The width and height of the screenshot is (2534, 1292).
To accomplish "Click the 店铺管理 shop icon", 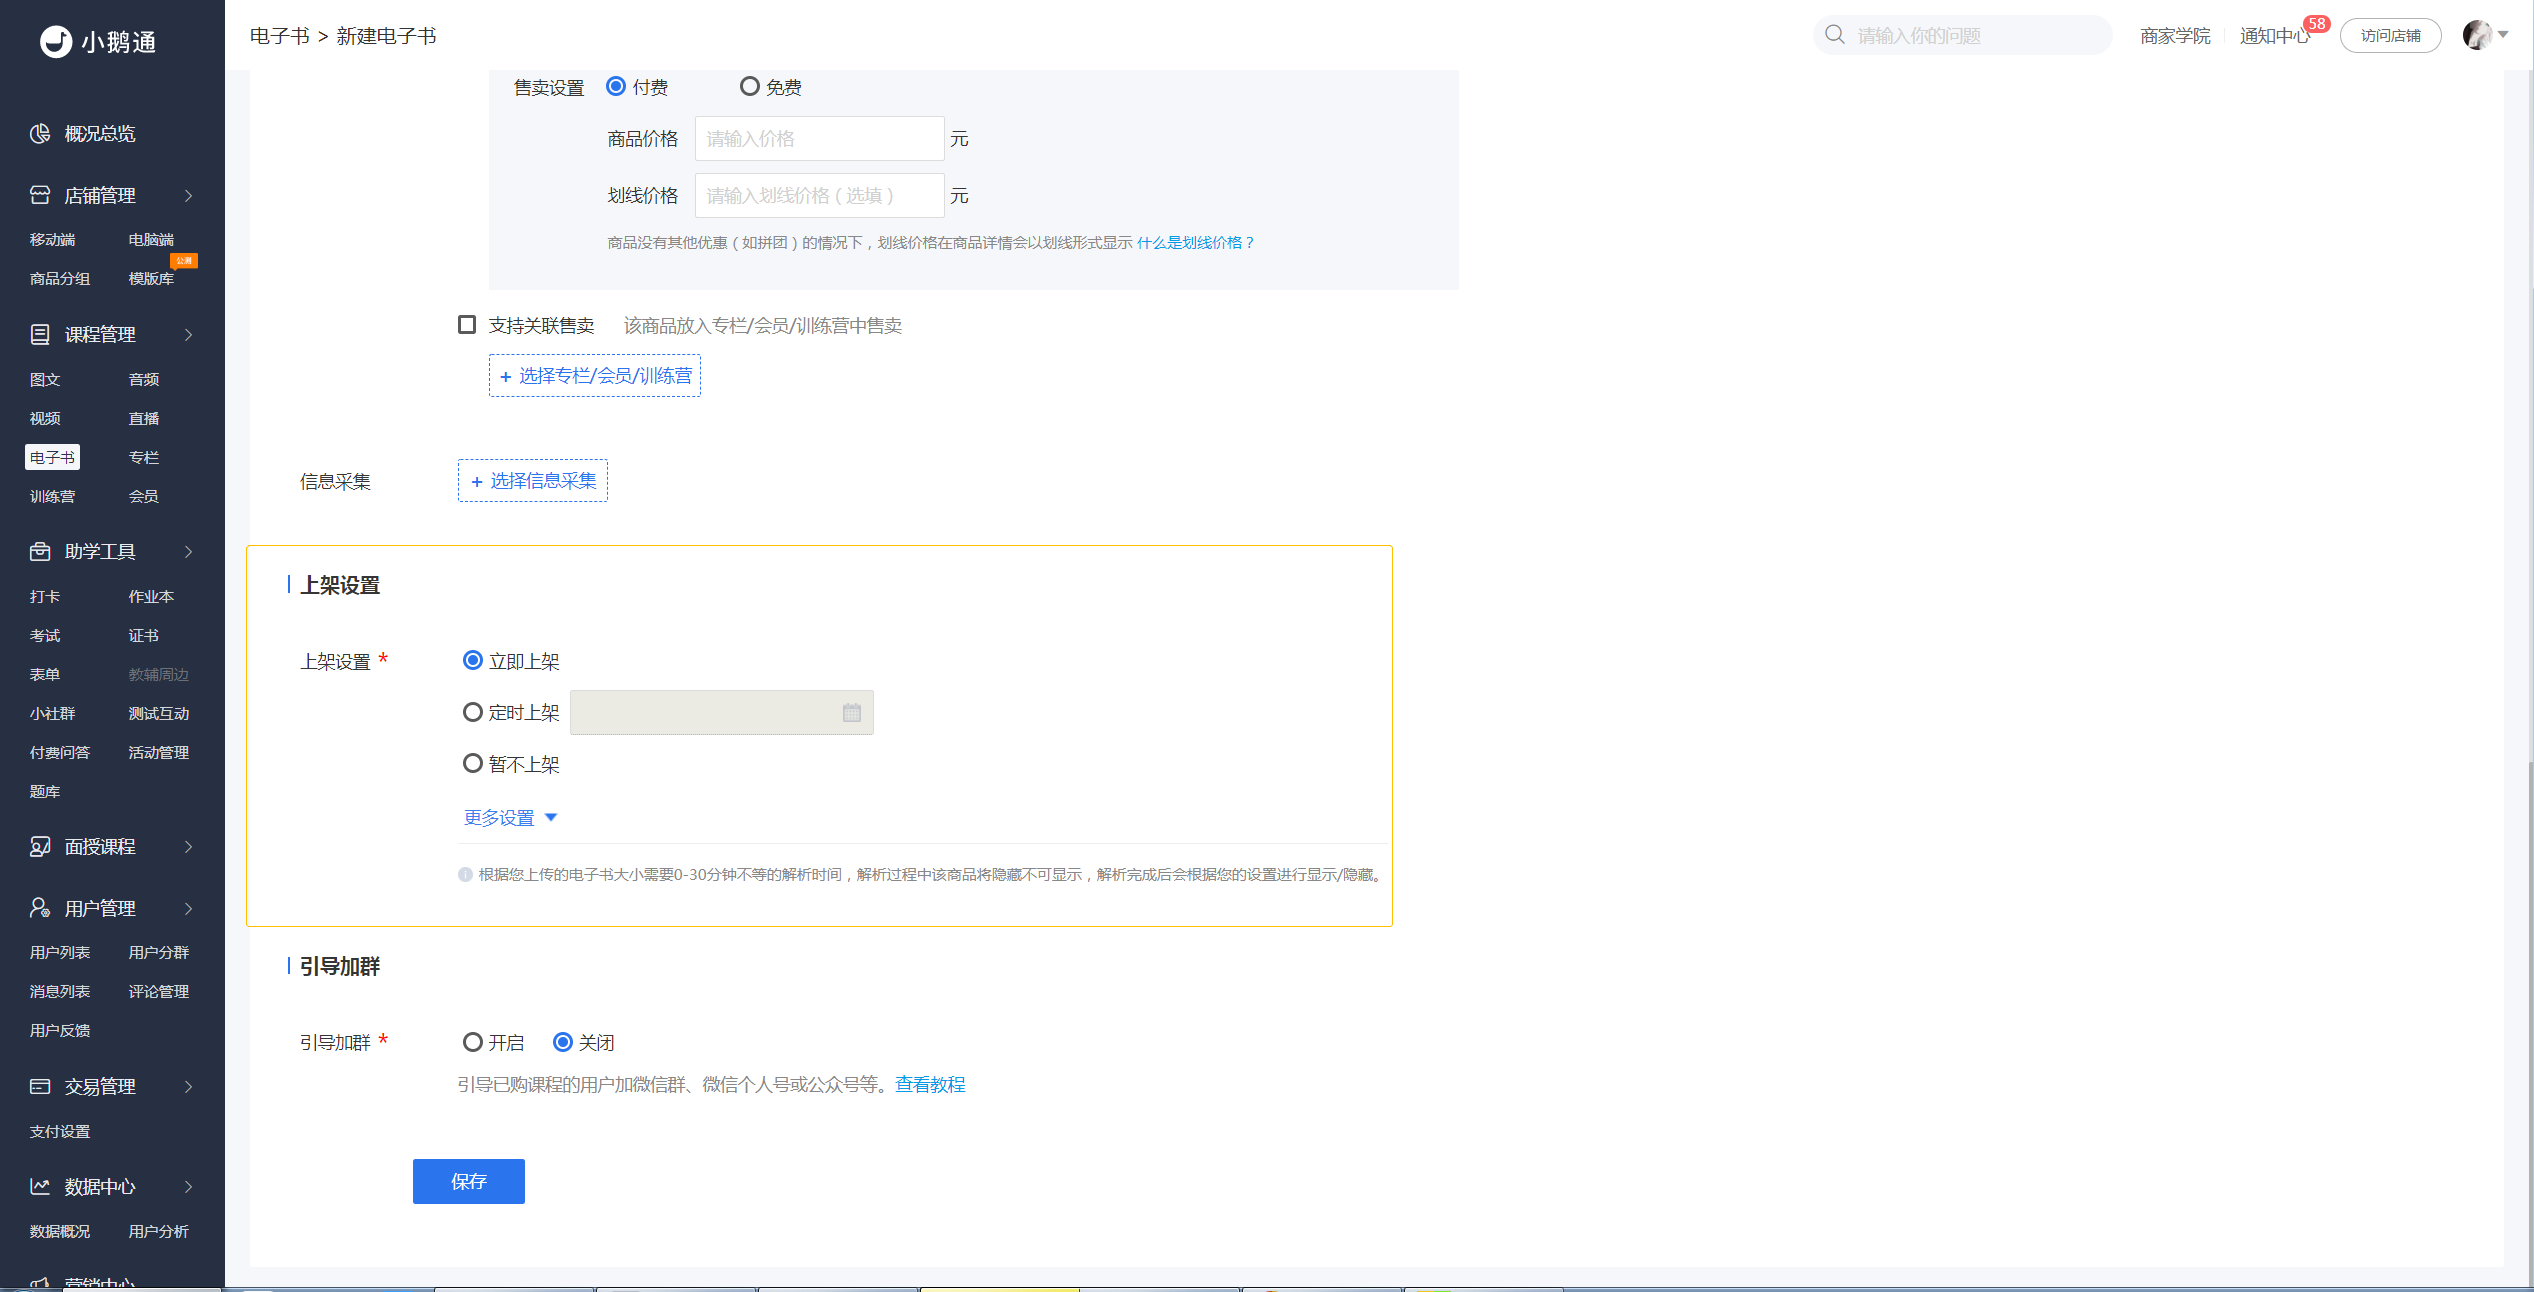I will 40,195.
